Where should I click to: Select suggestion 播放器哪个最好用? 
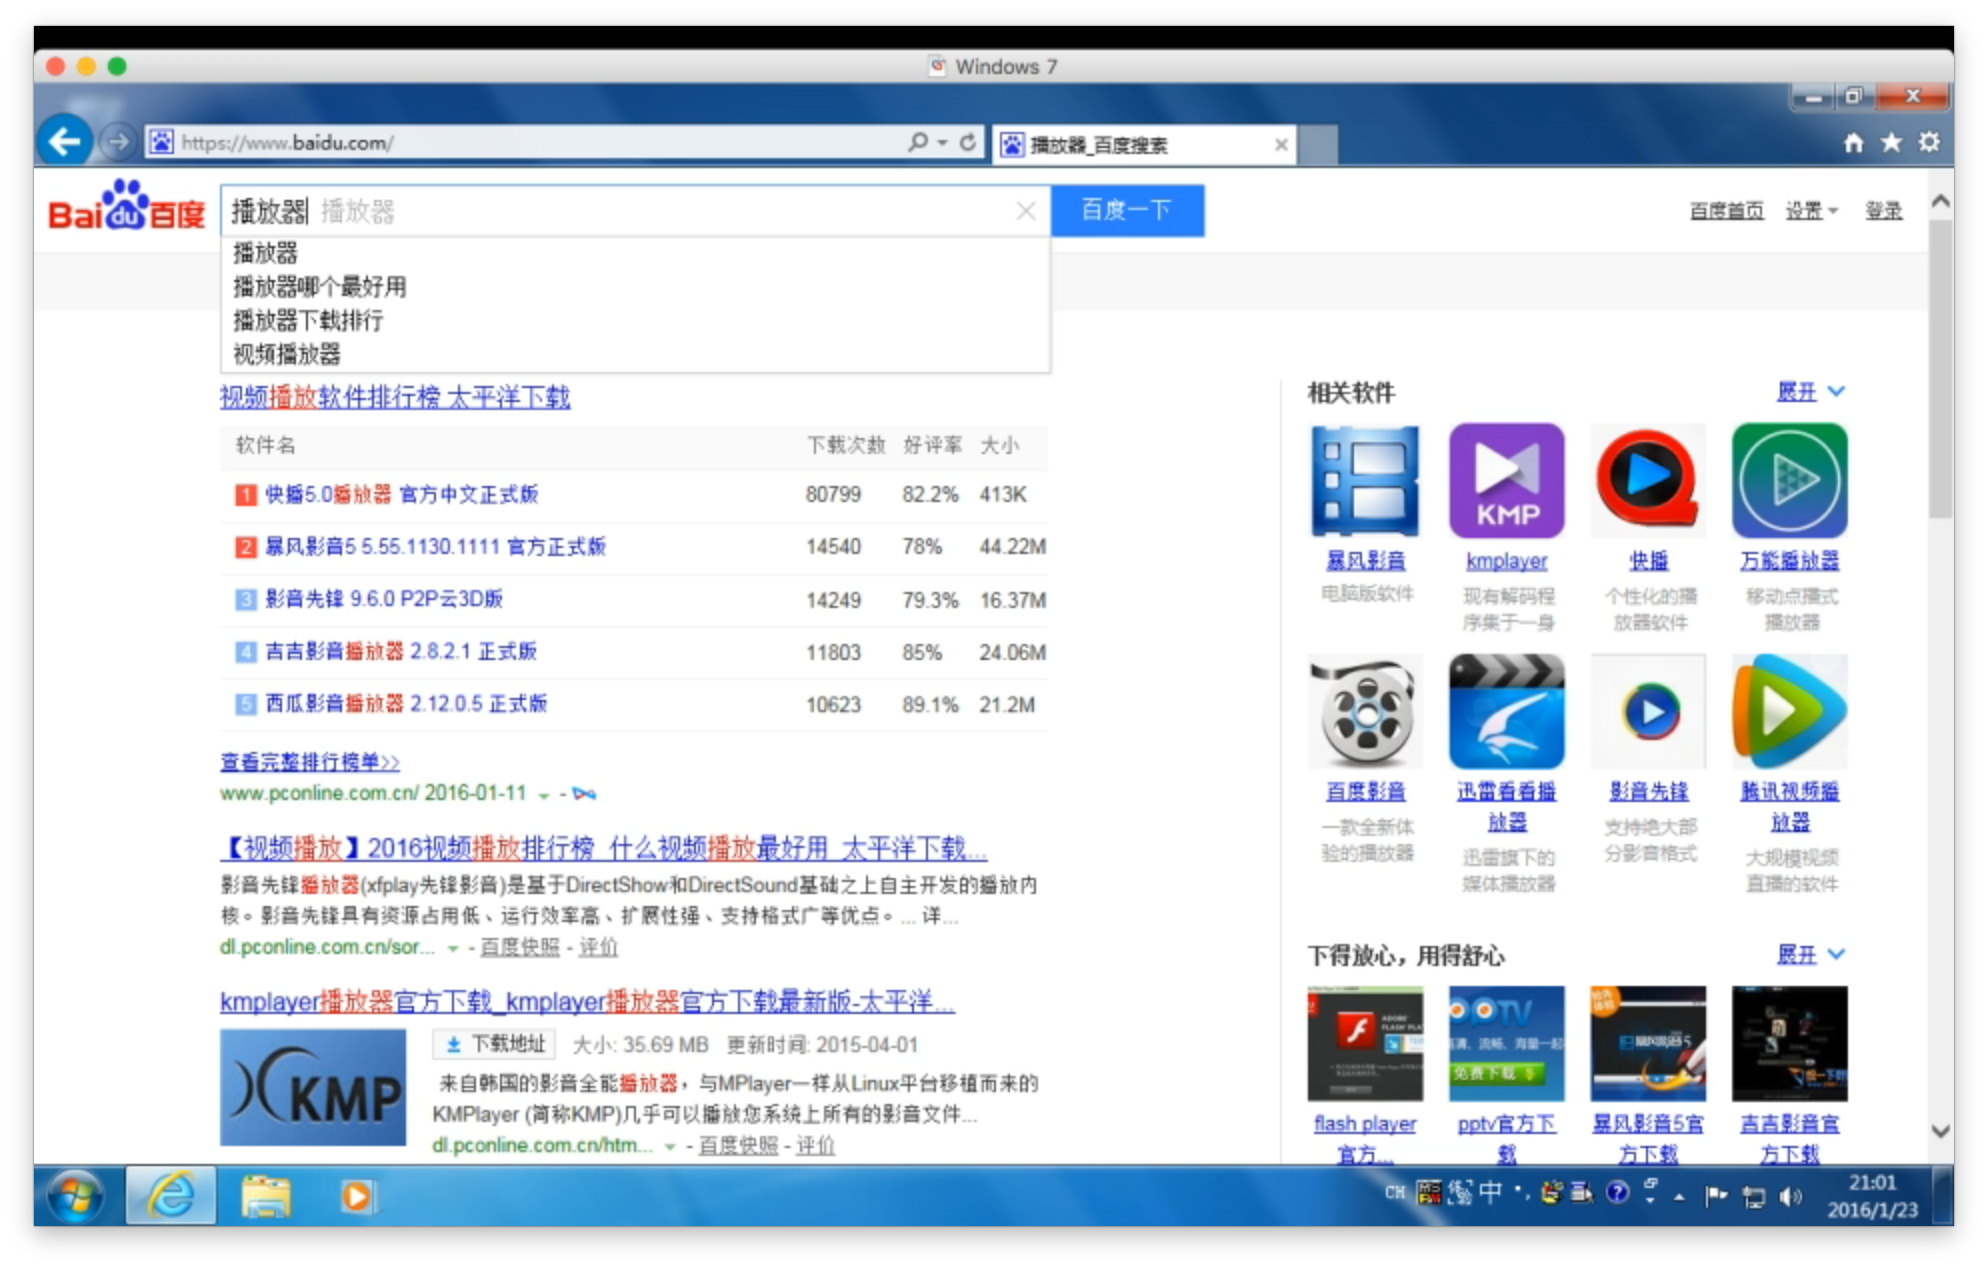[x=319, y=287]
